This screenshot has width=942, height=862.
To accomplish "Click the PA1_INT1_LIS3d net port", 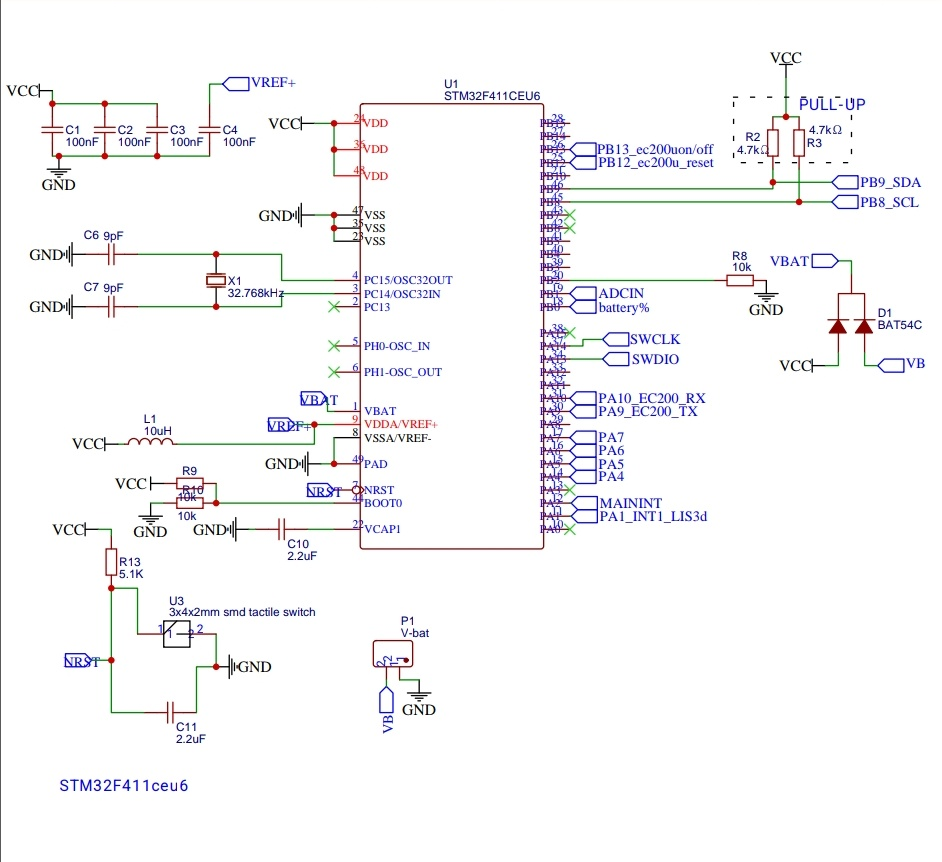I will tap(637, 516).
